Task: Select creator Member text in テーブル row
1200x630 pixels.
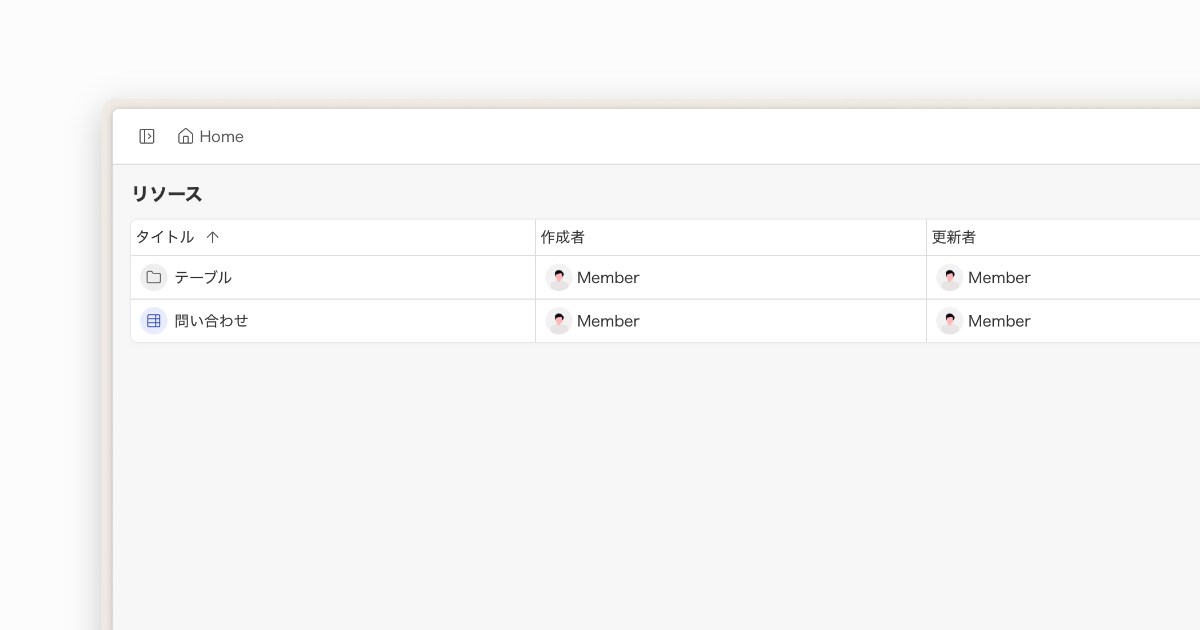Action: pos(608,278)
